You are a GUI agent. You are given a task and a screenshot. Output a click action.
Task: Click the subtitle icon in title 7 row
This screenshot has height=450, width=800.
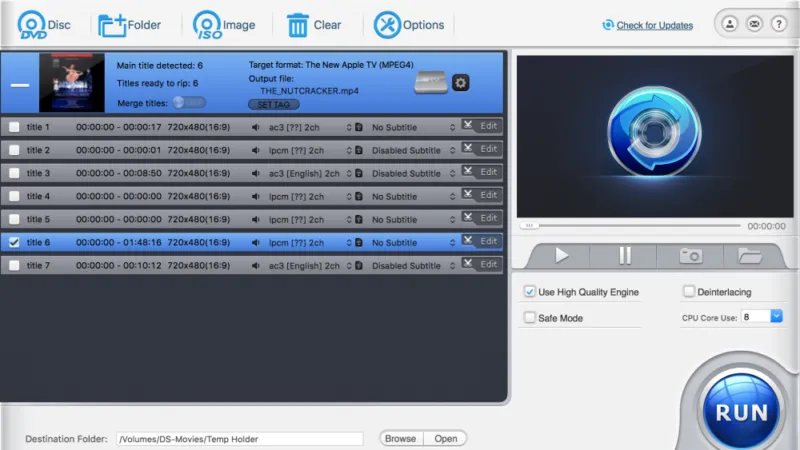(359, 265)
